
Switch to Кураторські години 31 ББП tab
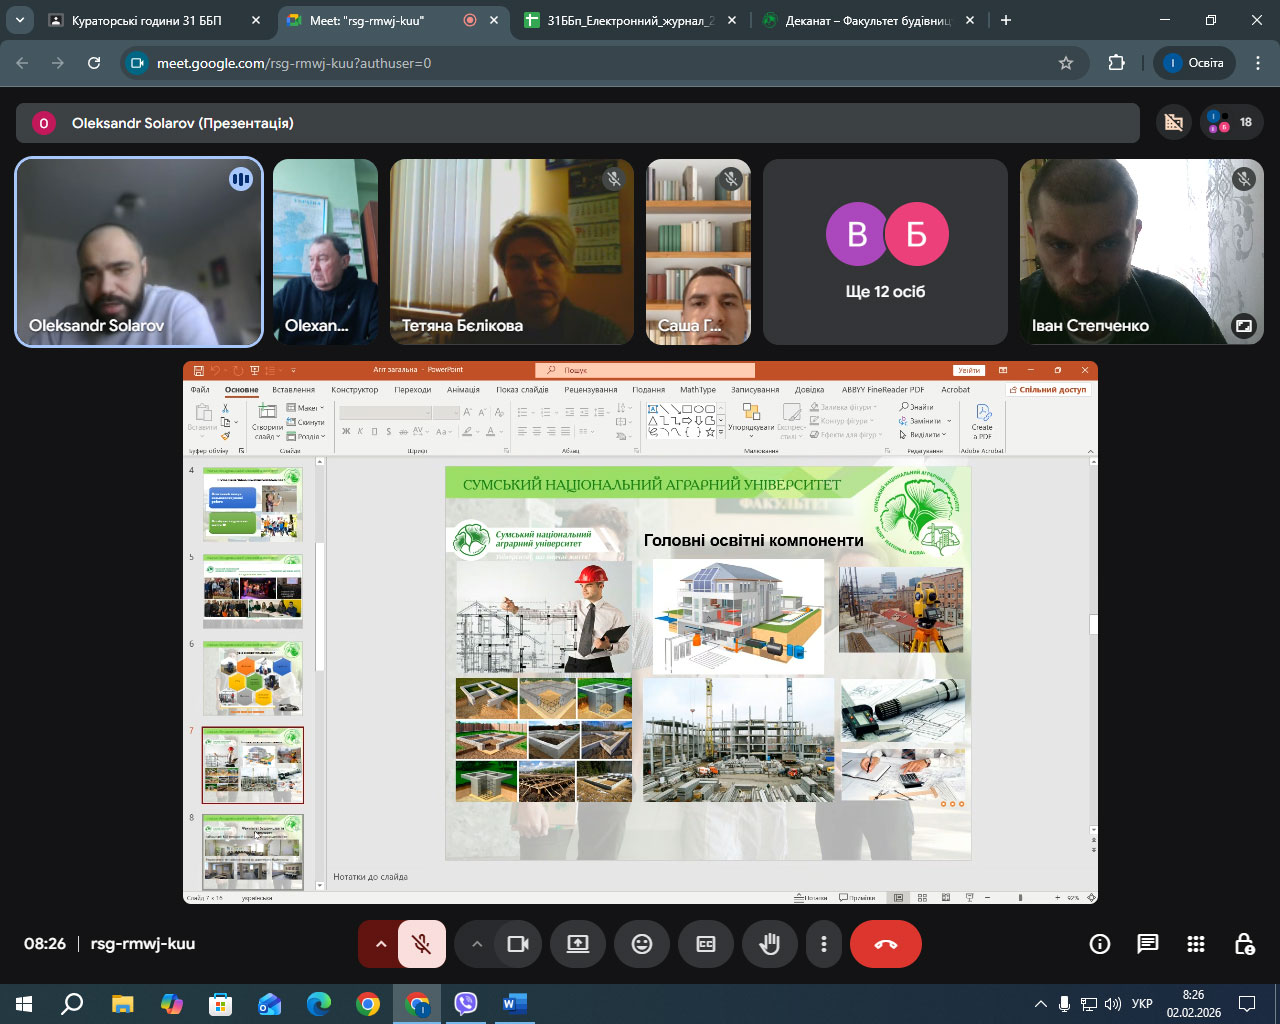click(146, 20)
